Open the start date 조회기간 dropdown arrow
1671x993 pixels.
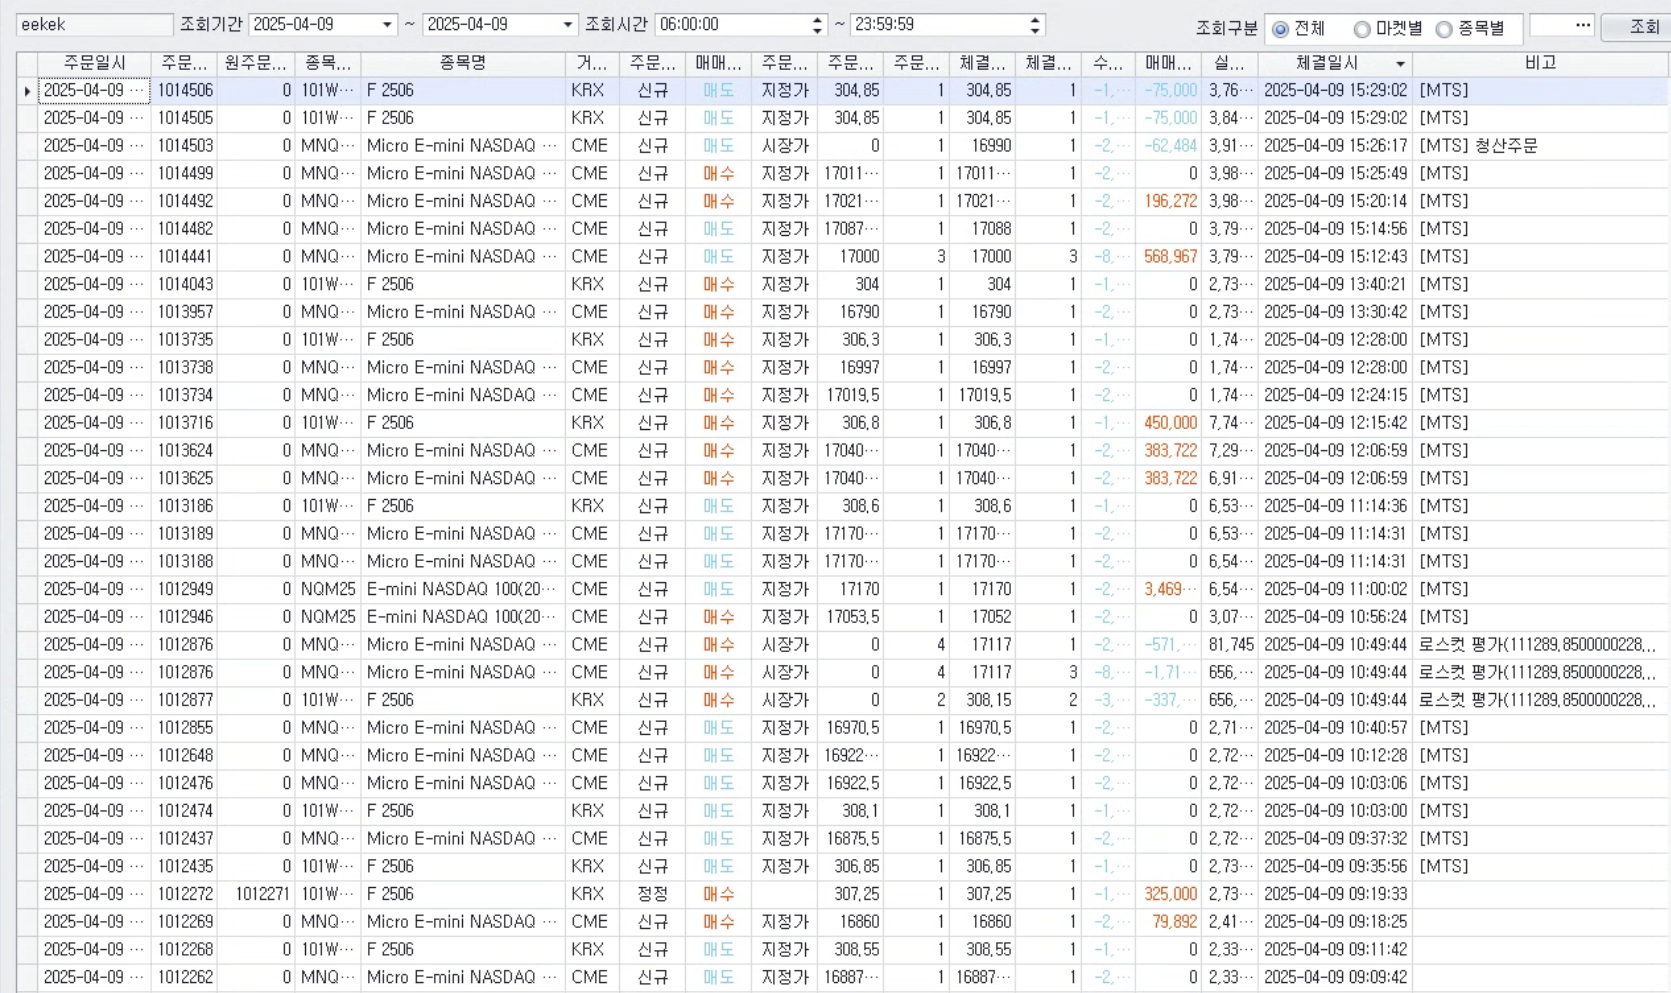387,25
